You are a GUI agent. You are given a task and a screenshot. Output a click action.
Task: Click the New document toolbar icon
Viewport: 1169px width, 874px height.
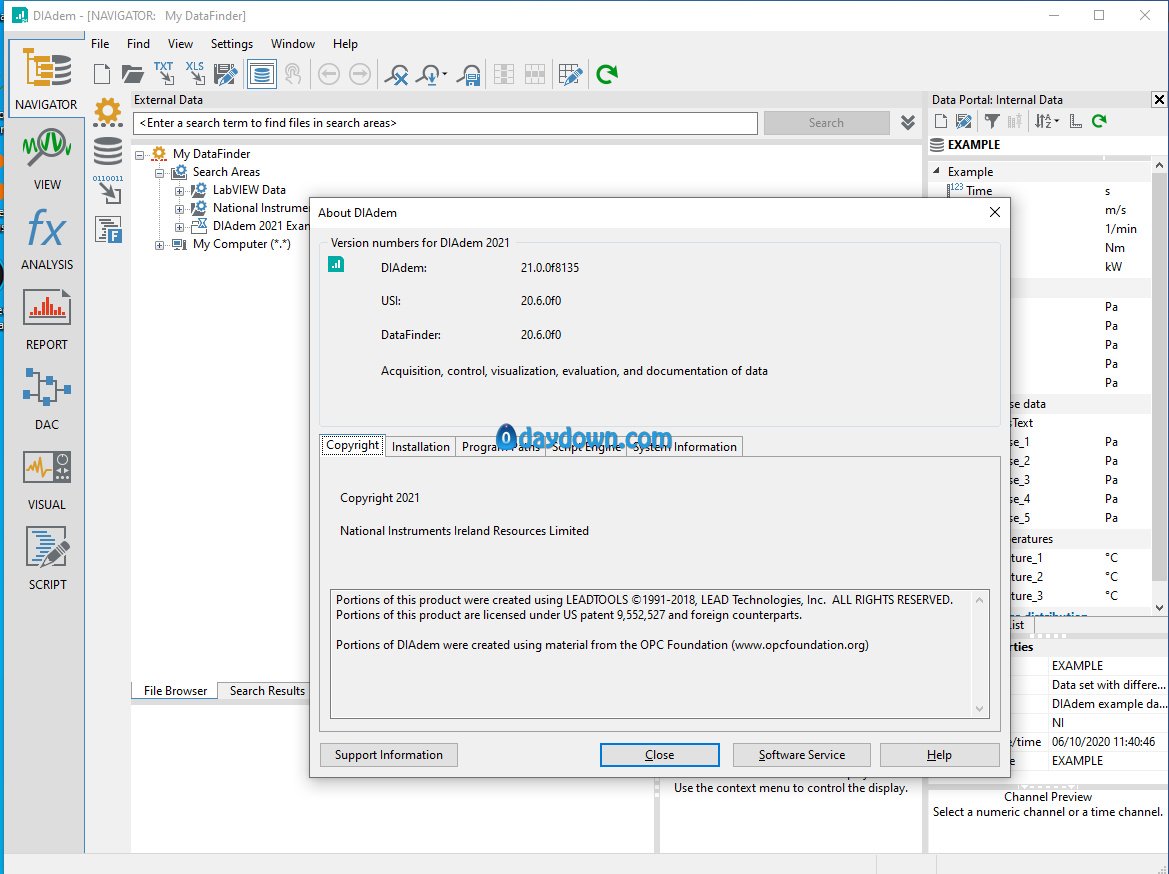[102, 74]
